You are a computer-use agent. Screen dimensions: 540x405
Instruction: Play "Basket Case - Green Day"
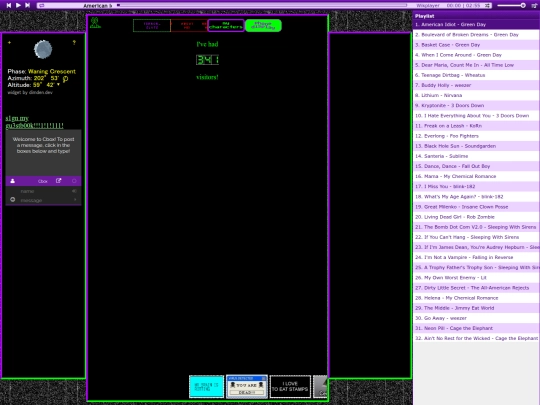[x=476, y=45]
